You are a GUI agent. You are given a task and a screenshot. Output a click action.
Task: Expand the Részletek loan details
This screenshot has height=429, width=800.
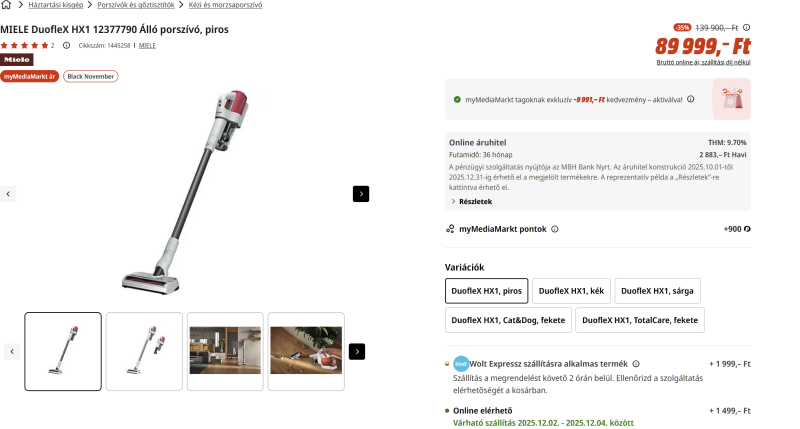471,201
